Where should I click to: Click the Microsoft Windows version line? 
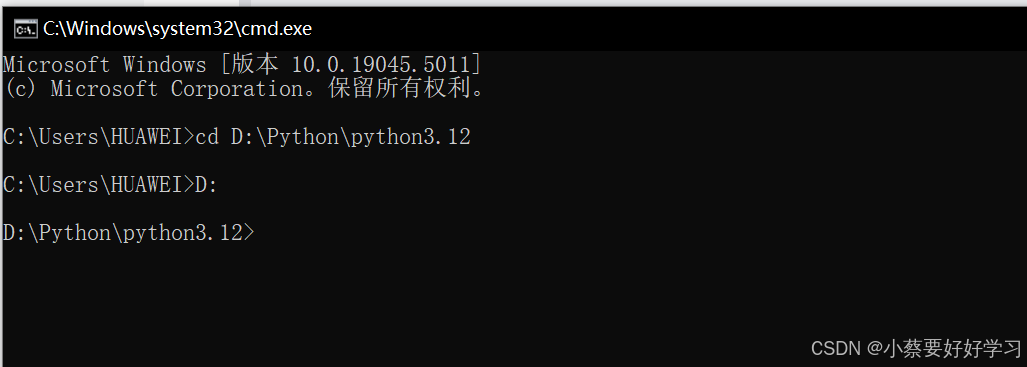(x=242, y=65)
